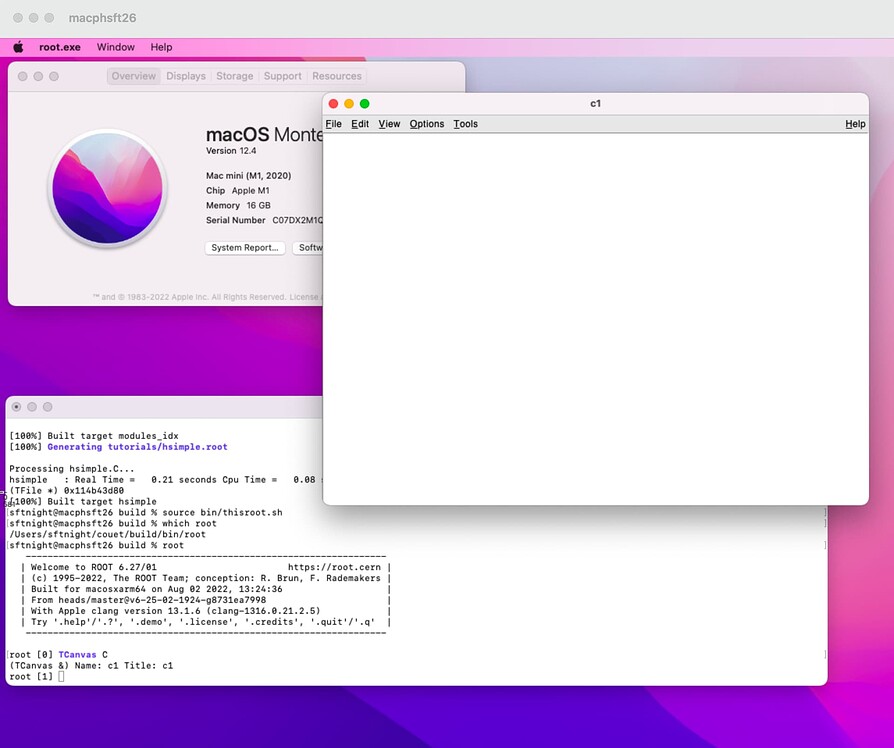This screenshot has height=748, width=894.
Task: Click 'source bin/thisroot.sh' command line
Action: [x=222, y=513]
